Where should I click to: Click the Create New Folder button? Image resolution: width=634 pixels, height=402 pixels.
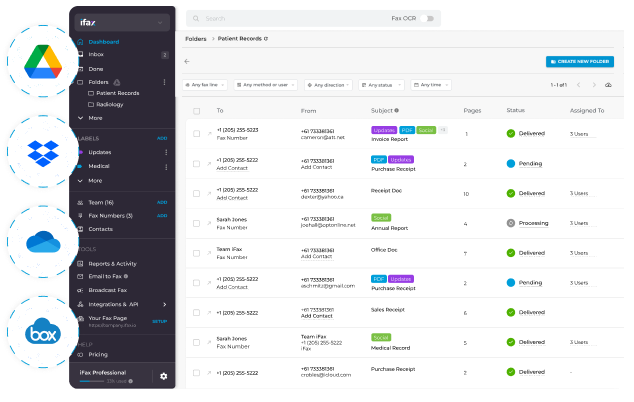[580, 61]
